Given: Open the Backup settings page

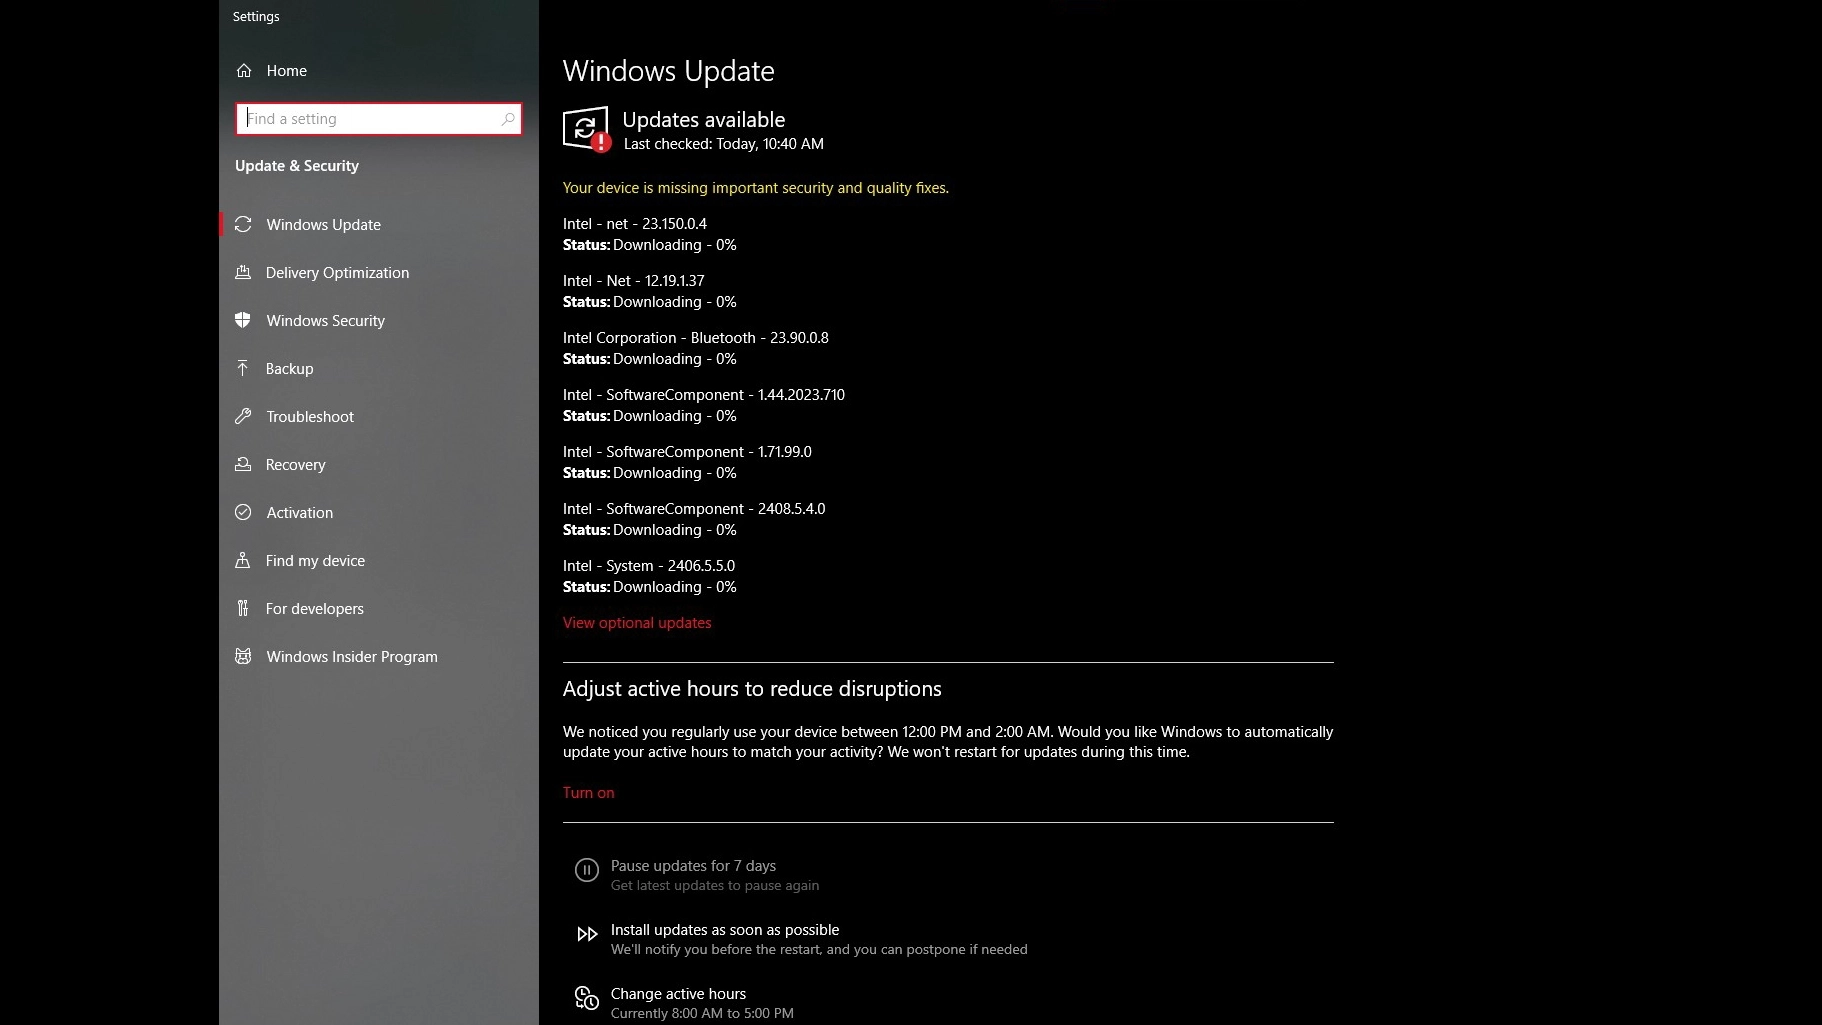Looking at the screenshot, I should click(378, 368).
